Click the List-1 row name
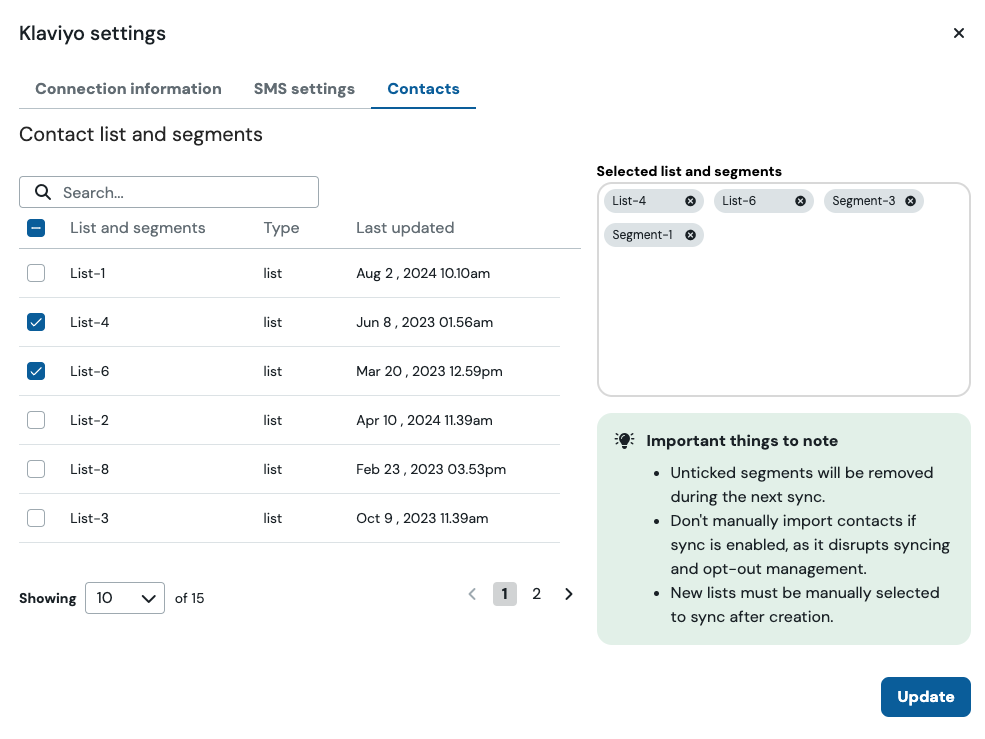The height and width of the screenshot is (739, 985). pos(88,273)
